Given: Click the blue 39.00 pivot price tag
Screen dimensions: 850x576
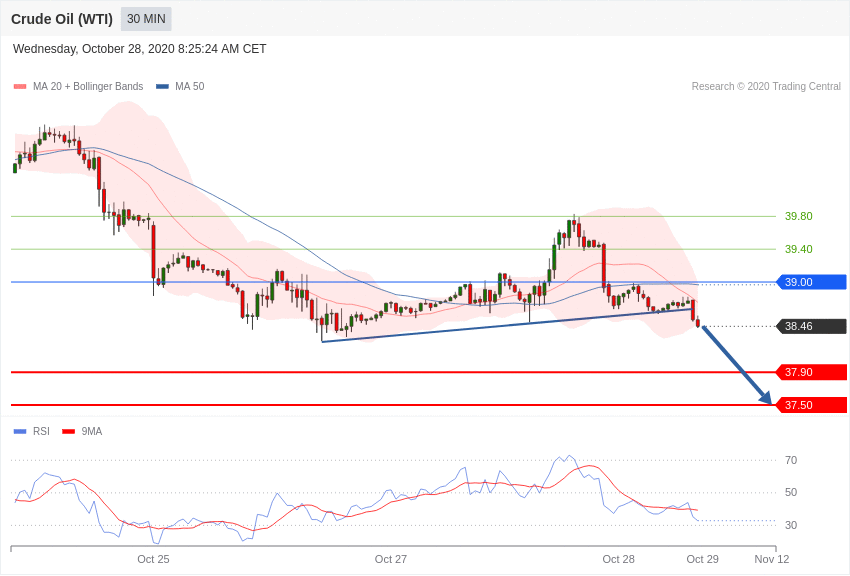Looking at the screenshot, I should [x=812, y=282].
